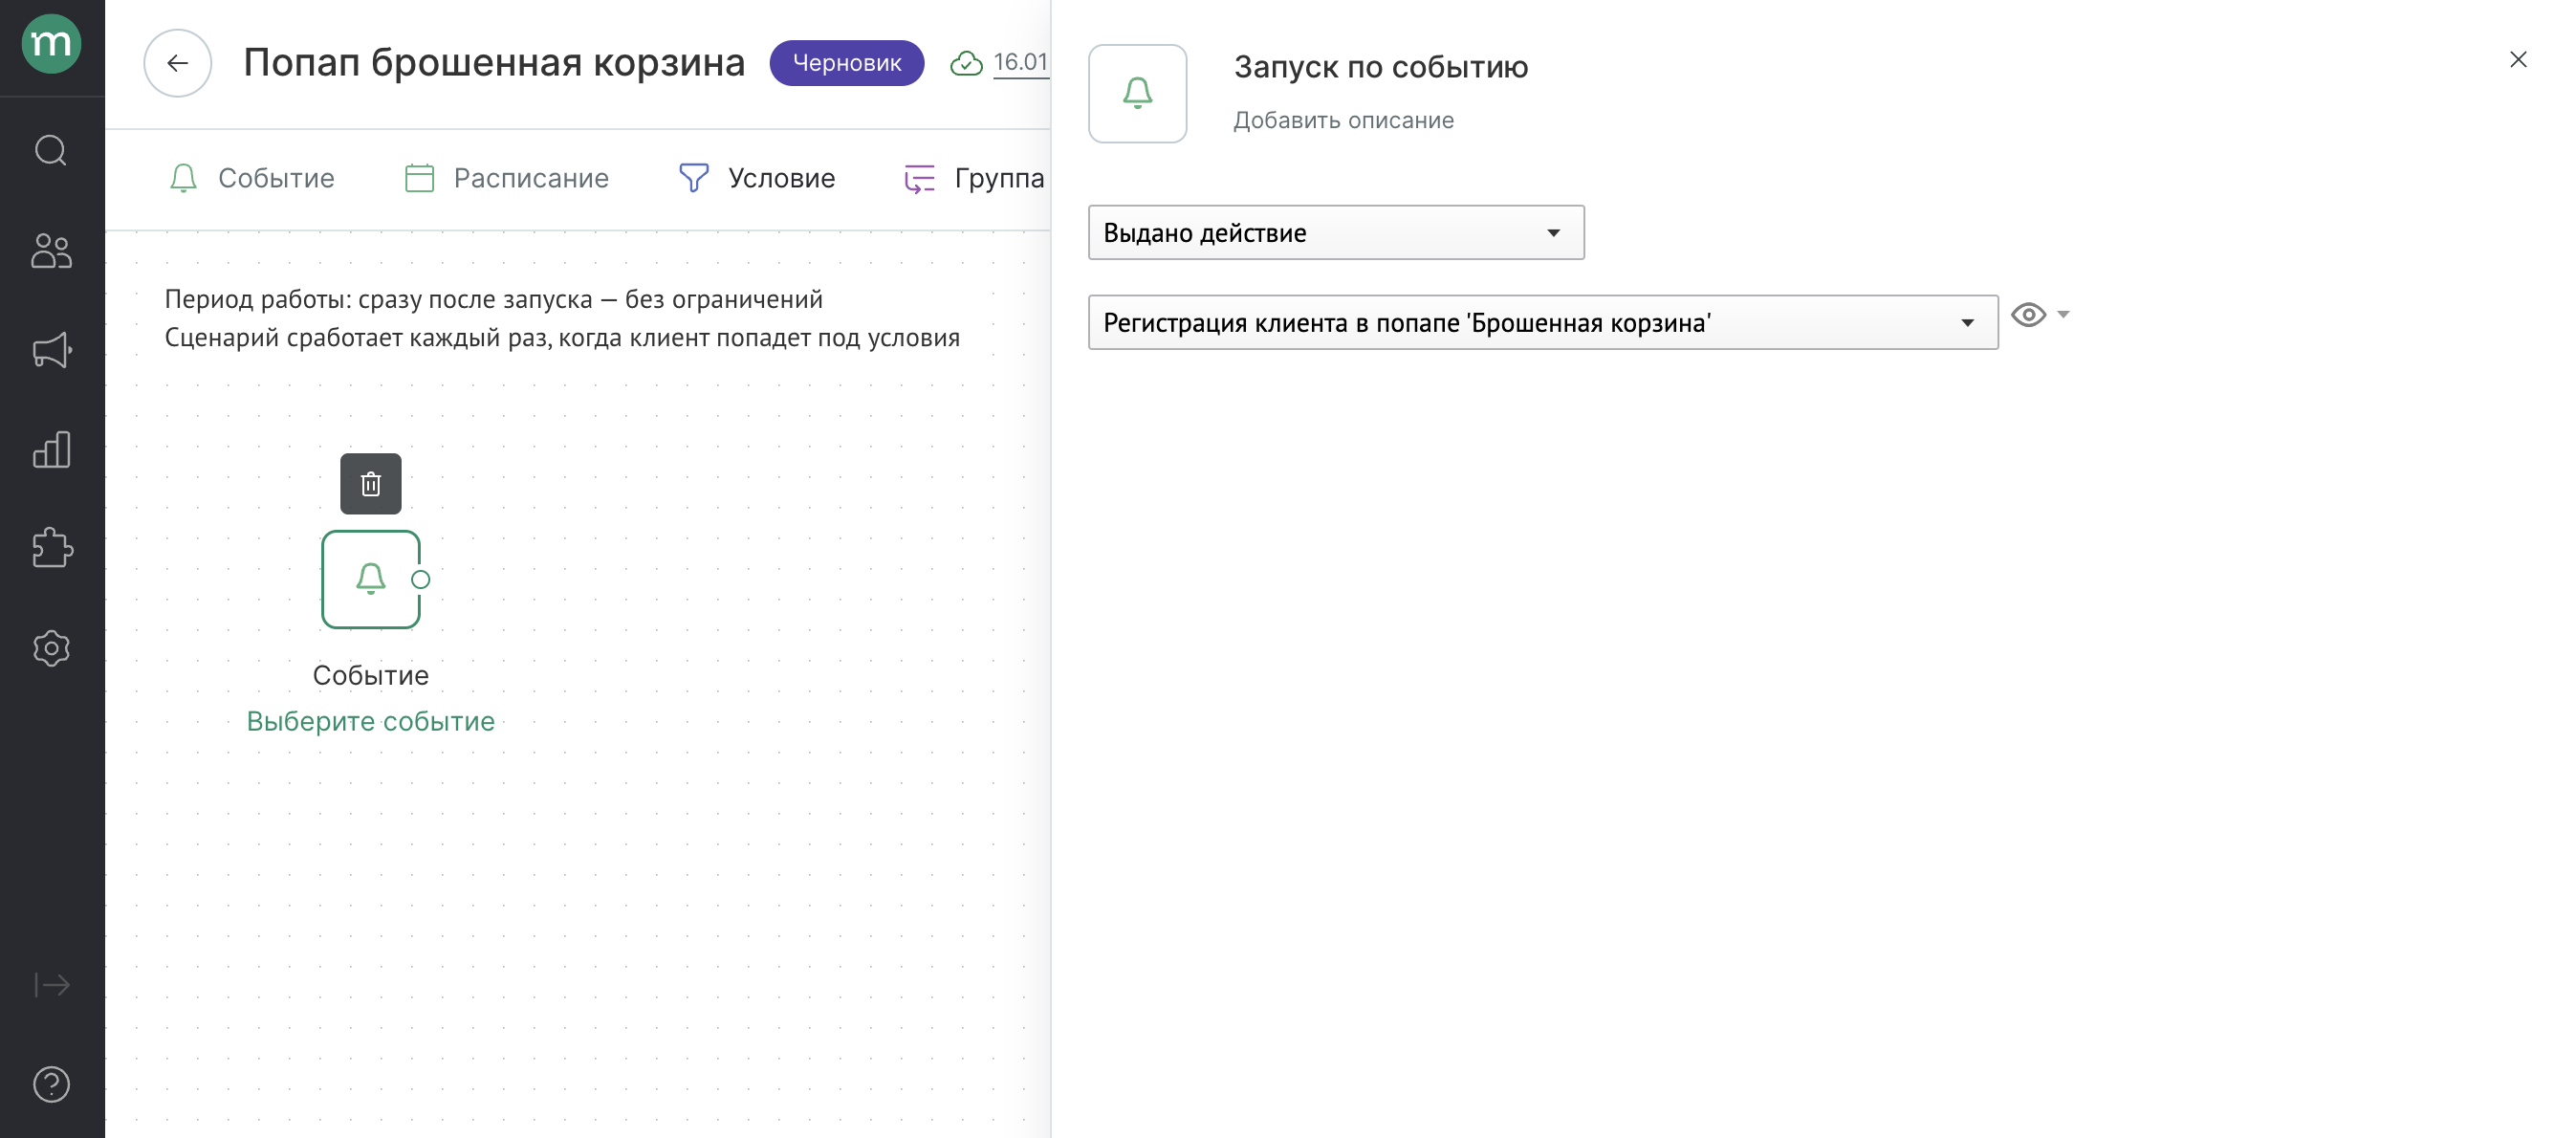Viewport: 2576px width, 1138px height.
Task: Select the bell event node on canvas
Action: [x=370, y=579]
